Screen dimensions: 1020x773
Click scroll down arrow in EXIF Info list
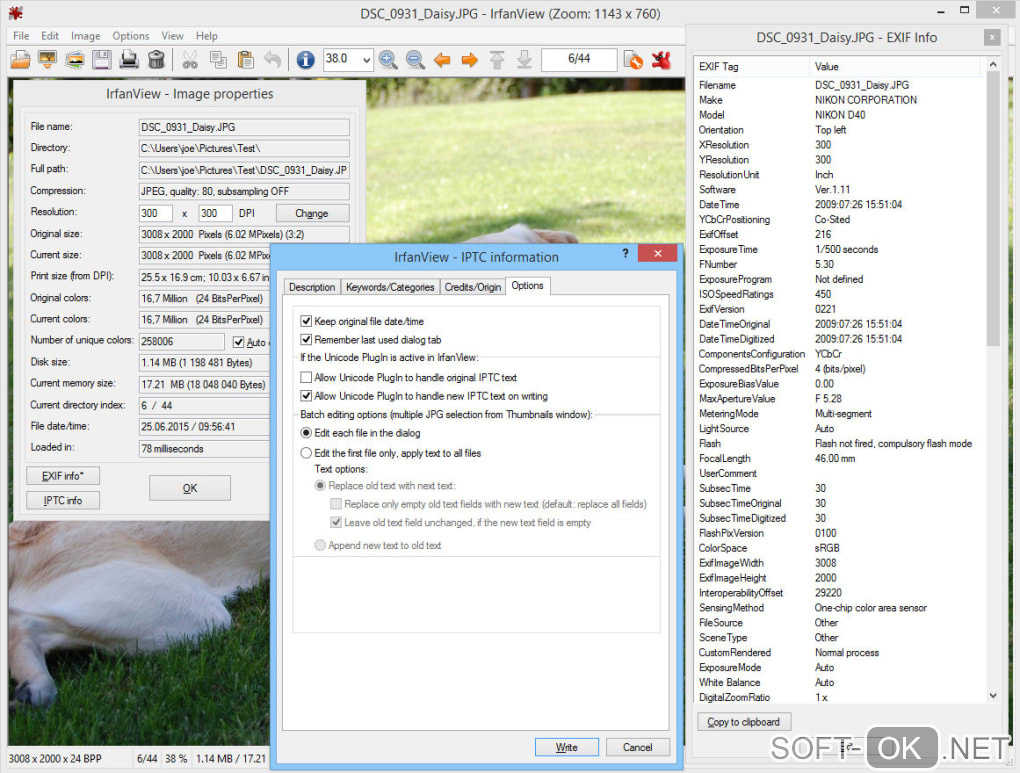pos(993,695)
